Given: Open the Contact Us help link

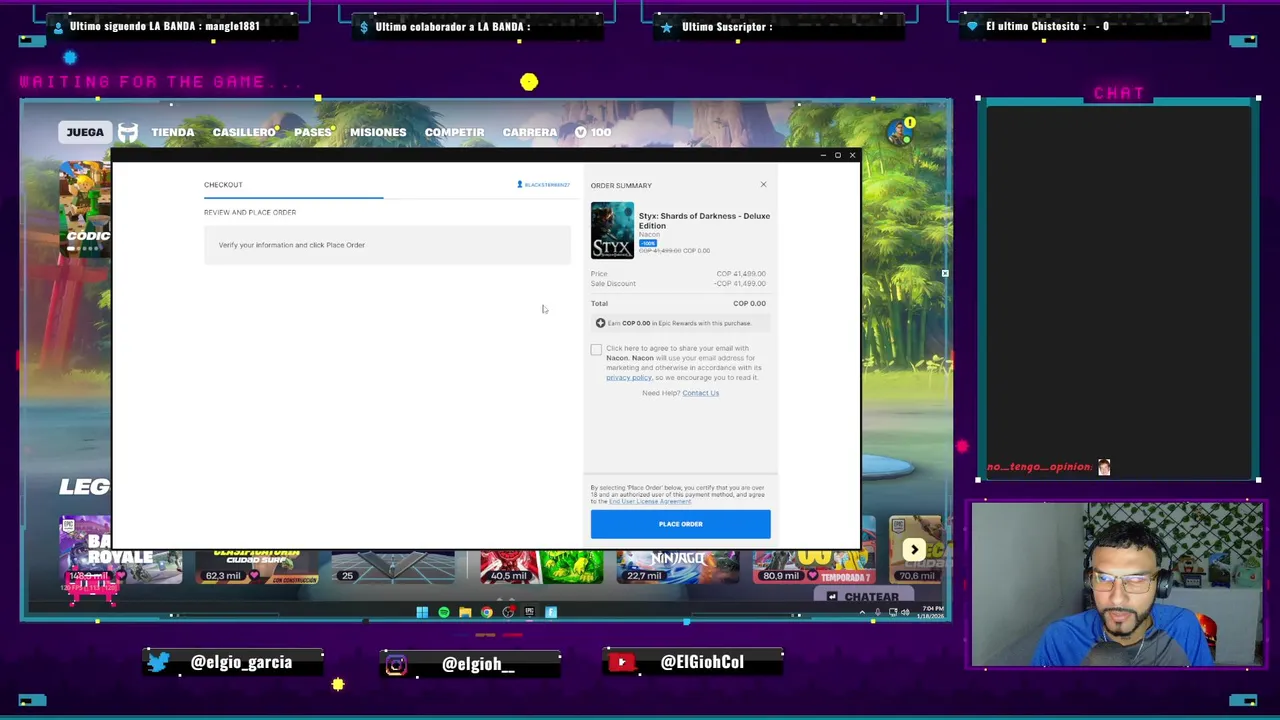Looking at the screenshot, I should click(x=700, y=393).
